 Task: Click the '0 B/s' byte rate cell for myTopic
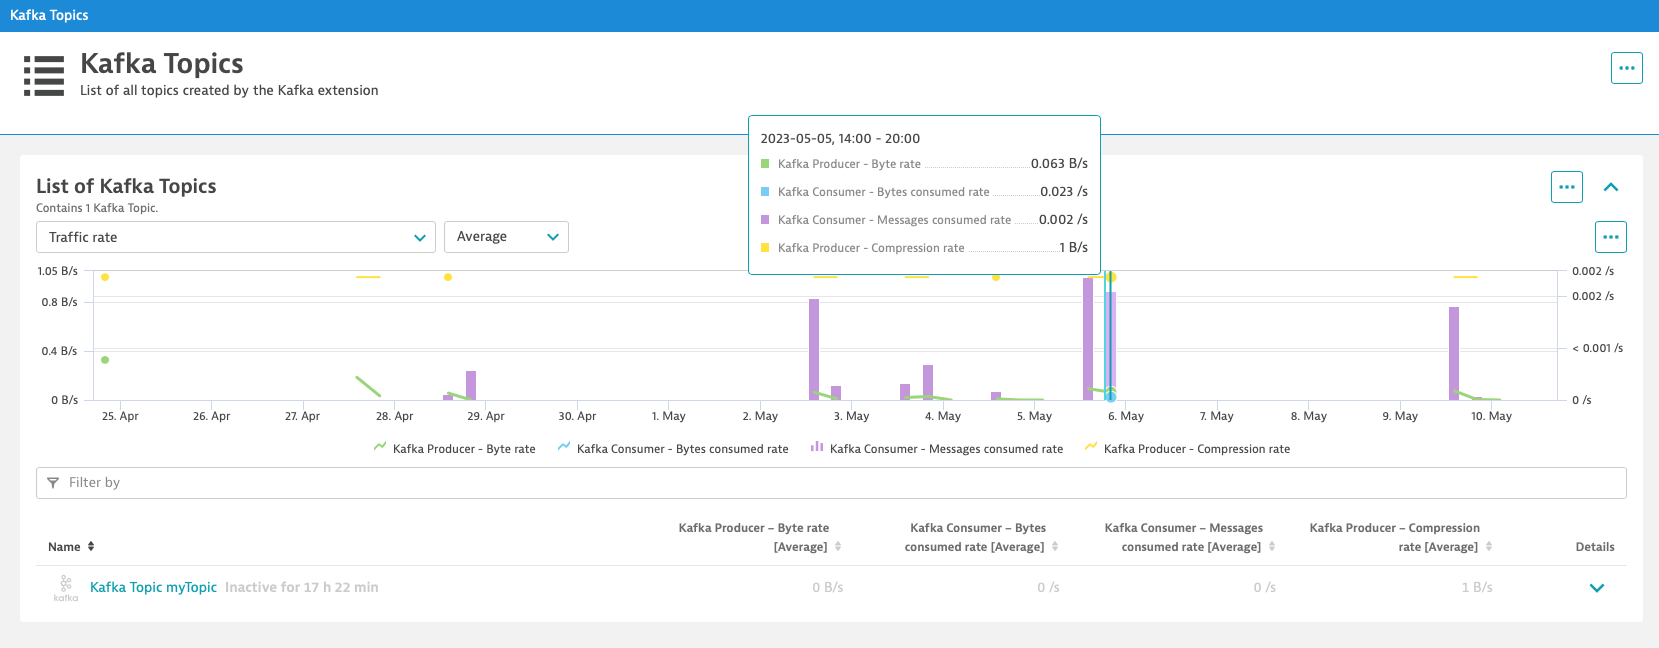pos(828,588)
